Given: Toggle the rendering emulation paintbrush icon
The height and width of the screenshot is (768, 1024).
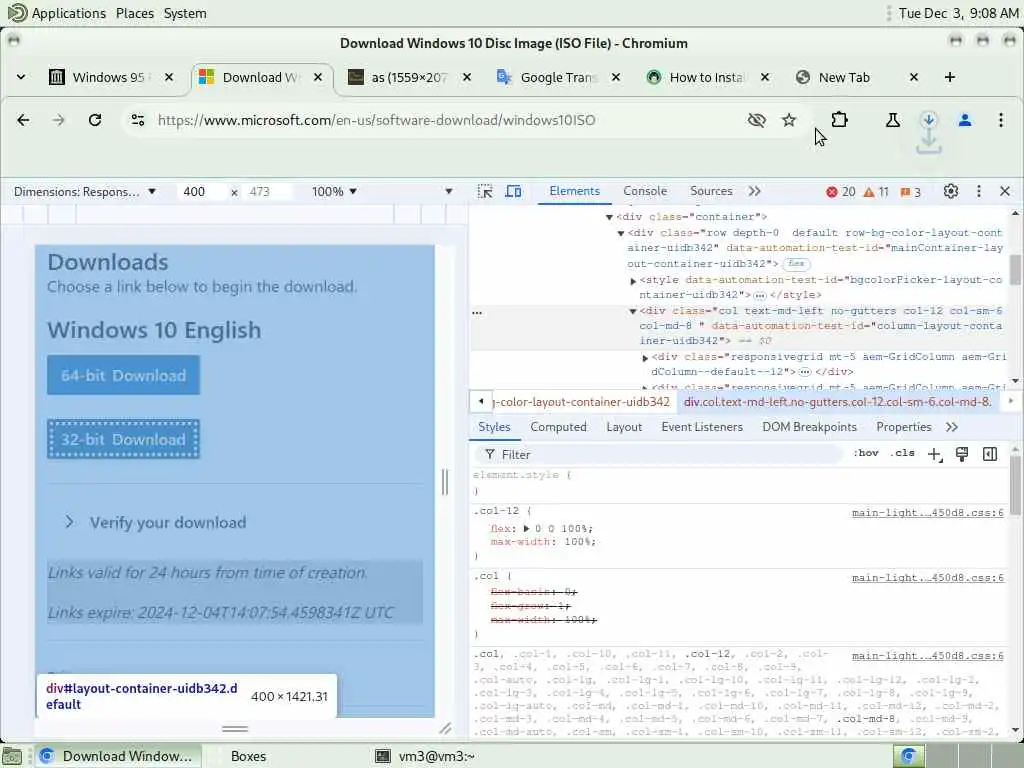Looking at the screenshot, I should coord(962,455).
